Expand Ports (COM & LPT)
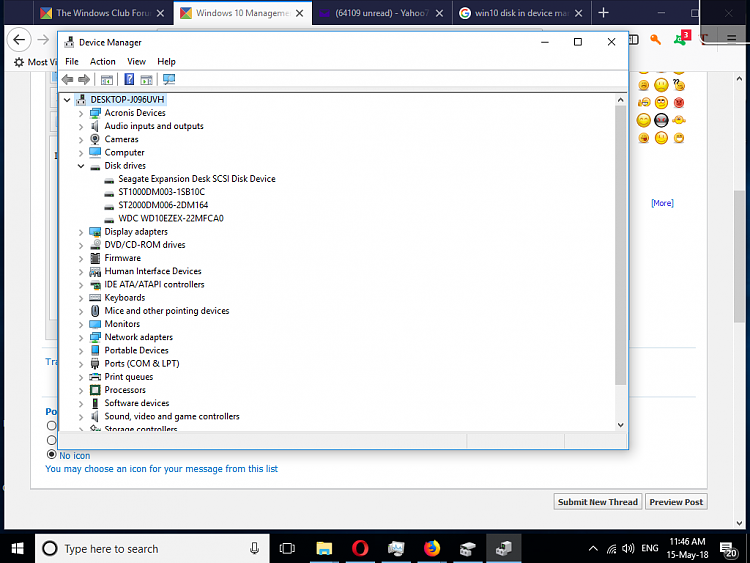The height and width of the screenshot is (563, 750). pos(81,364)
